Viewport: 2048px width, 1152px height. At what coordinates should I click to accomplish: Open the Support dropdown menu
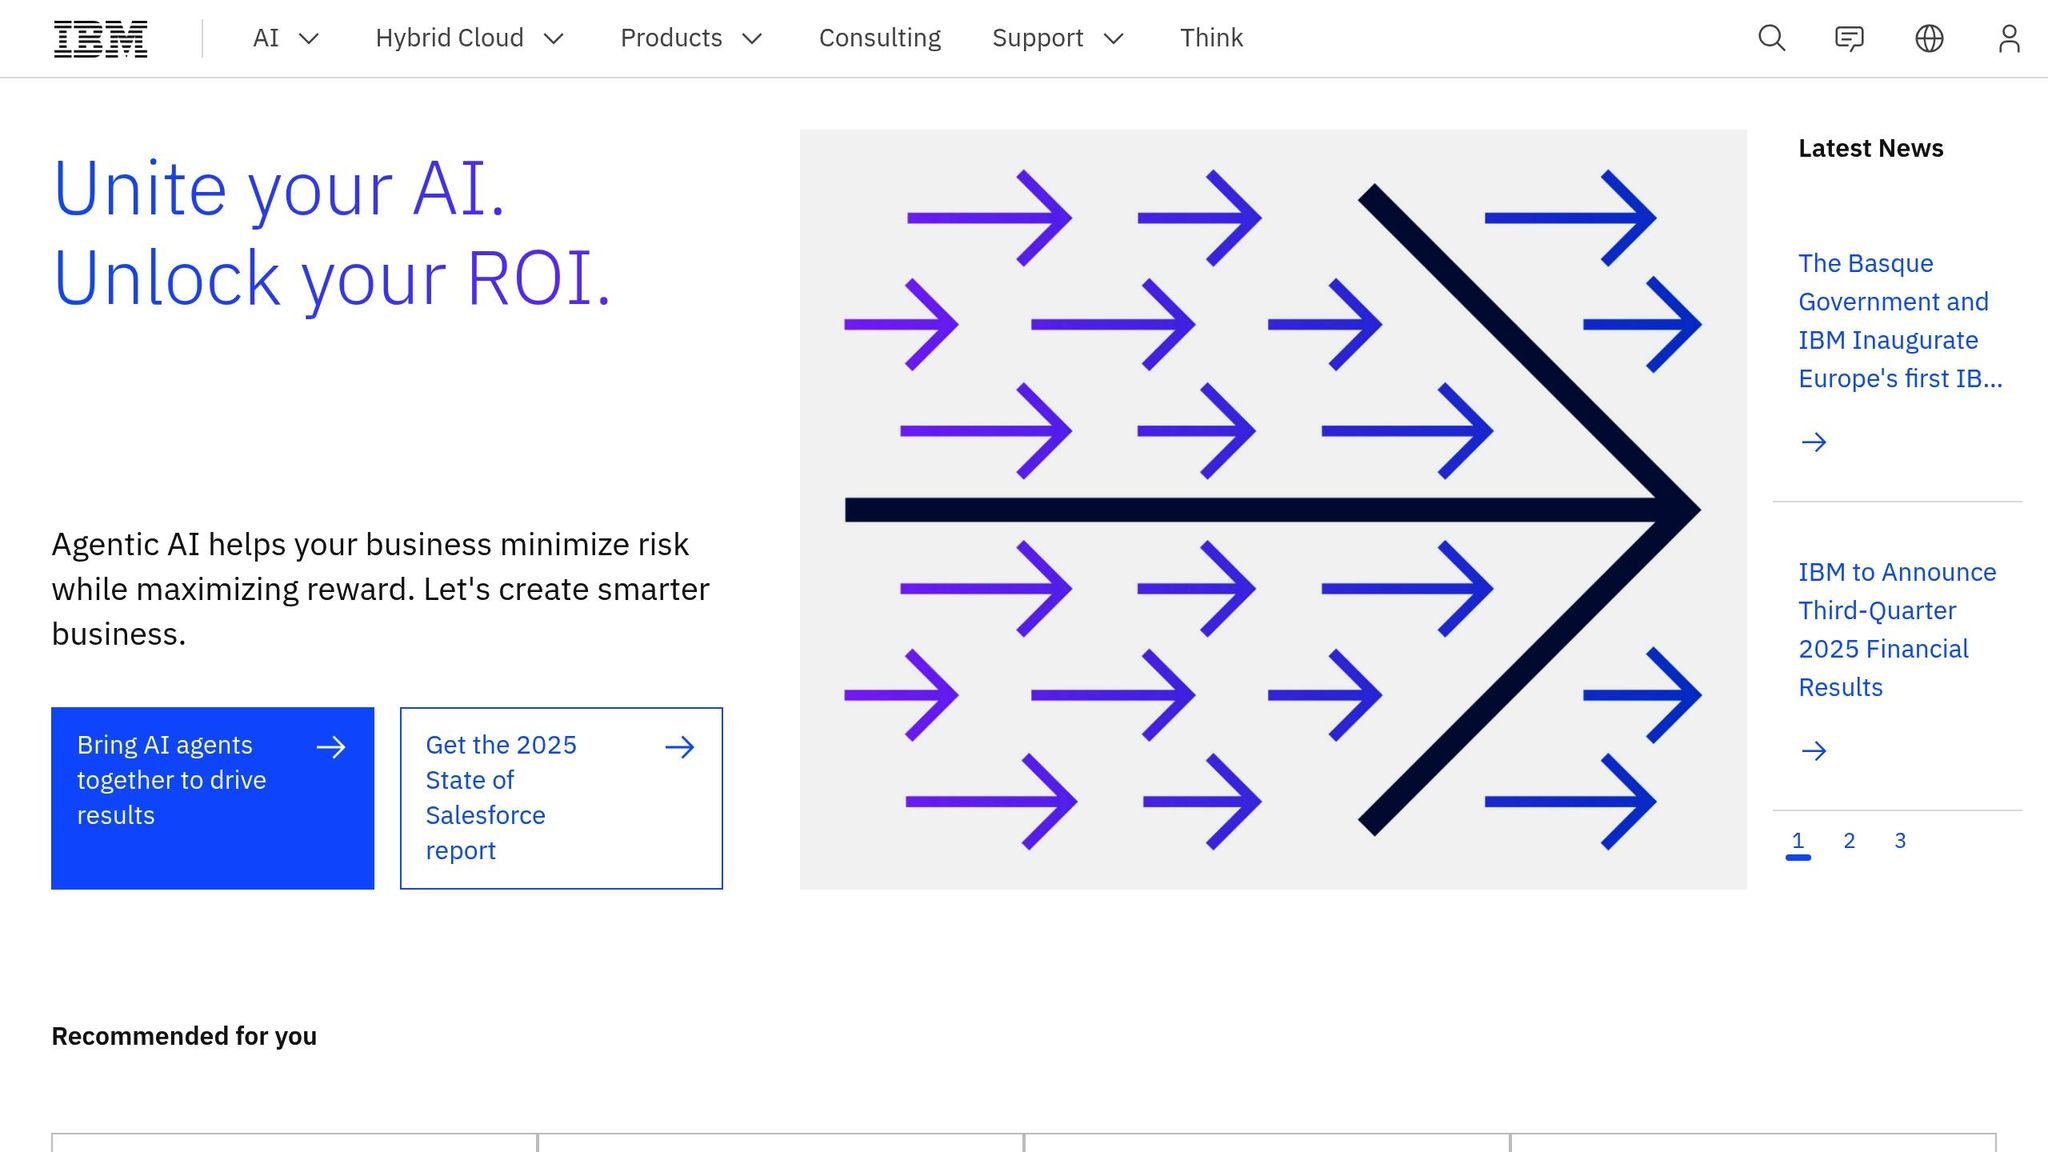pyautogui.click(x=1057, y=38)
